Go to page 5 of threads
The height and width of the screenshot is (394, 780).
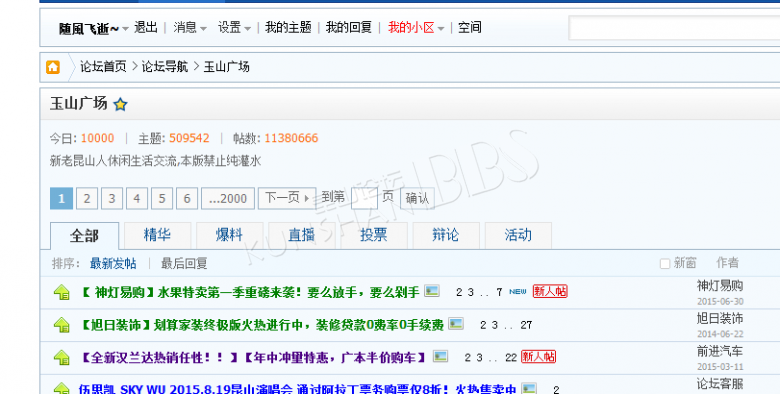(162, 198)
